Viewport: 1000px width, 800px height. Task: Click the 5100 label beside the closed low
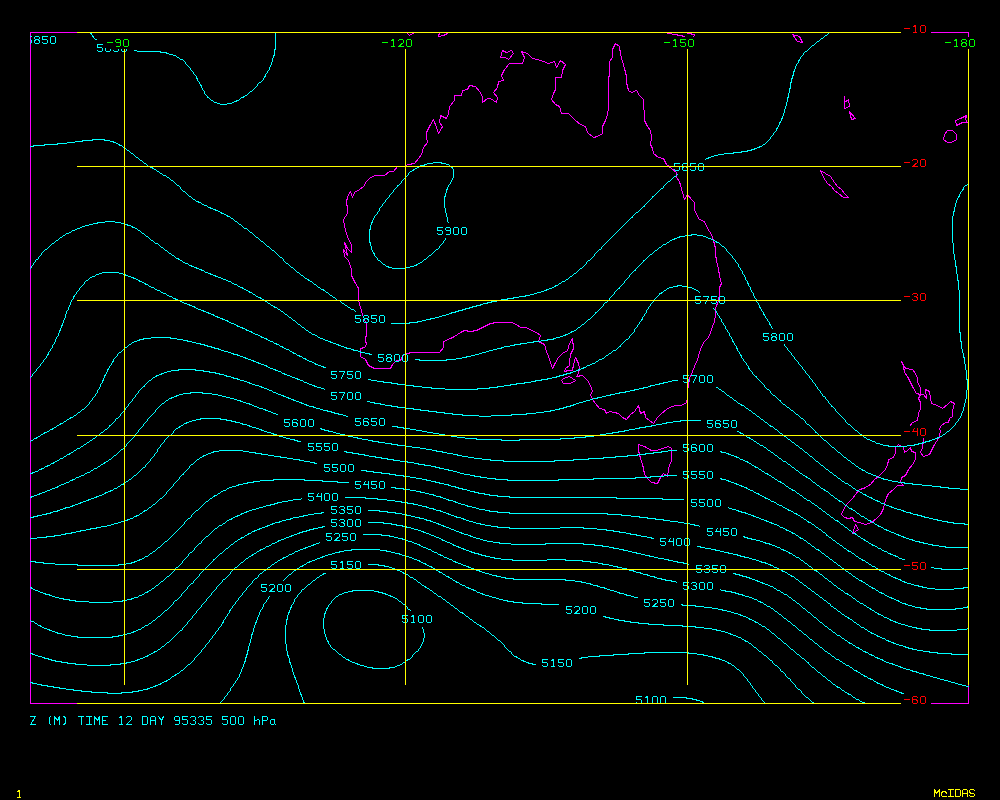[x=417, y=619]
